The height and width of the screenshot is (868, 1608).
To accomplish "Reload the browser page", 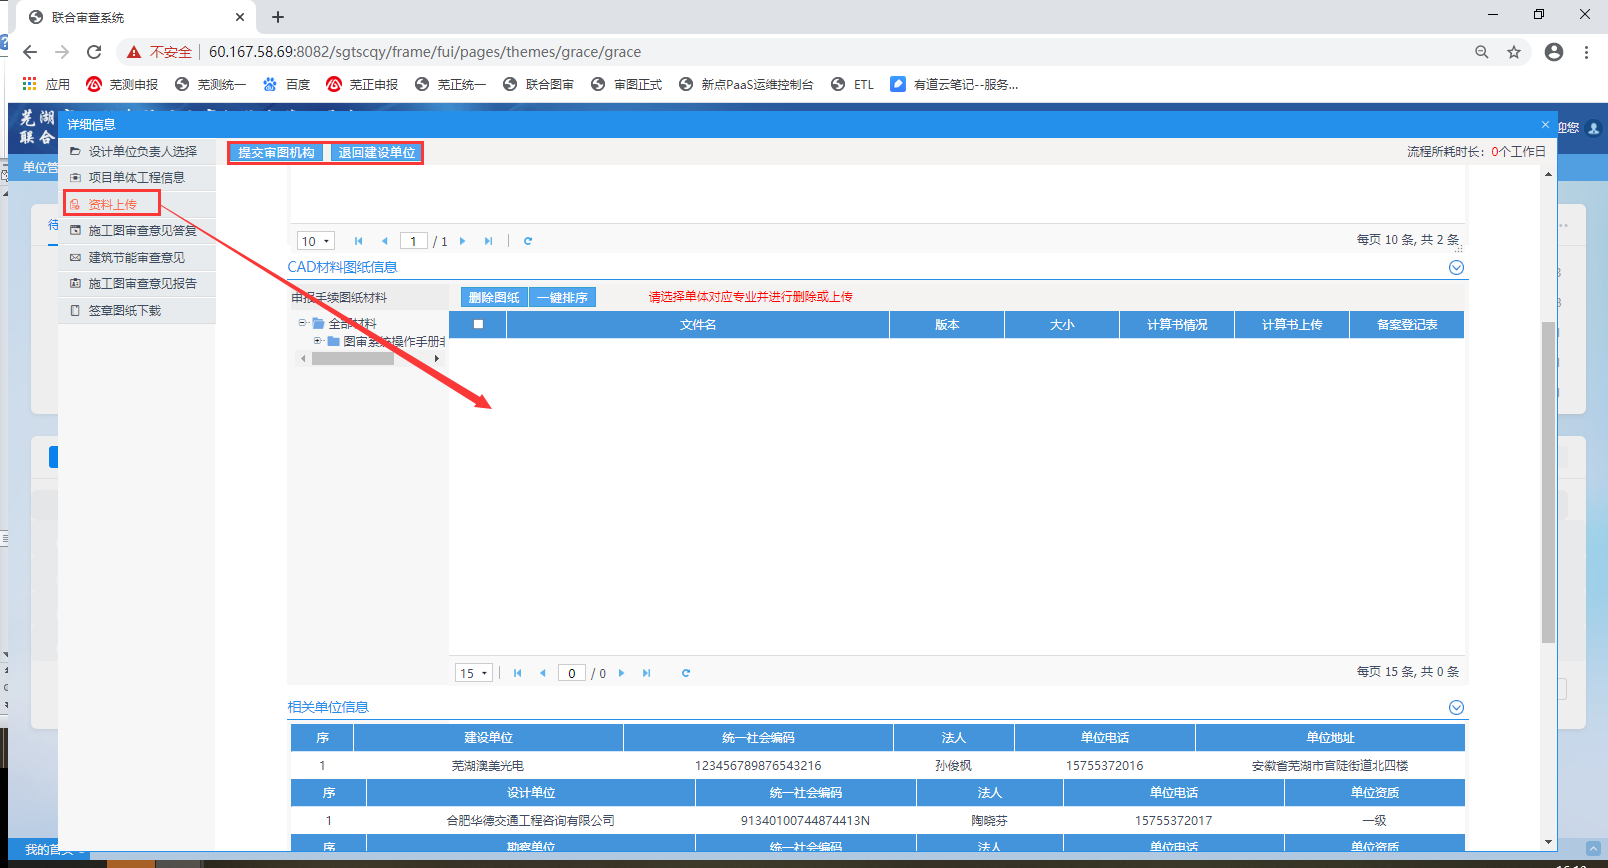I will pos(94,52).
